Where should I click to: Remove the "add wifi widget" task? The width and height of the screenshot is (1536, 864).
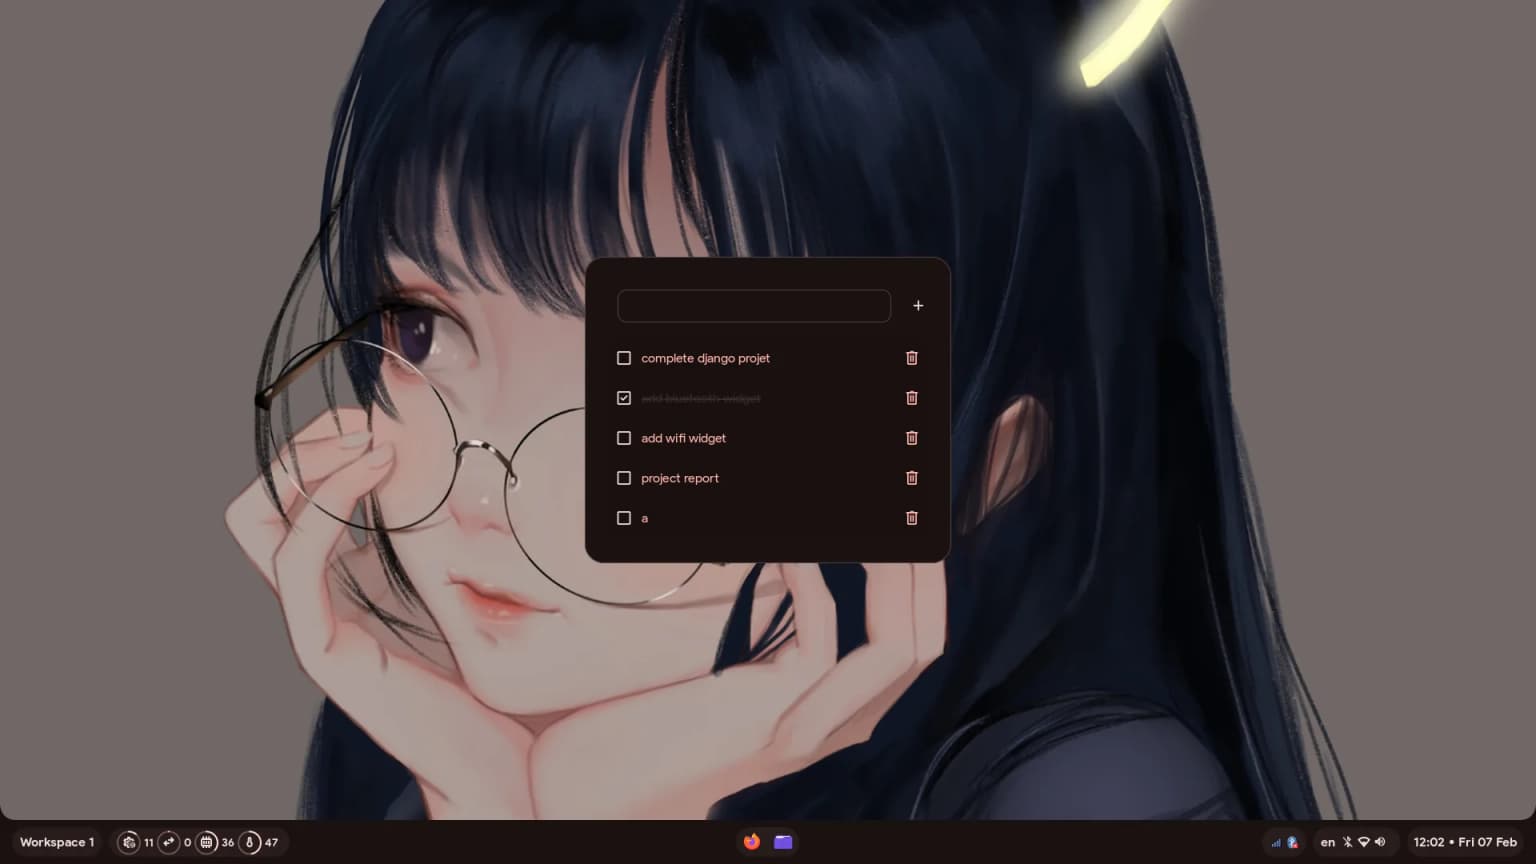(x=912, y=438)
